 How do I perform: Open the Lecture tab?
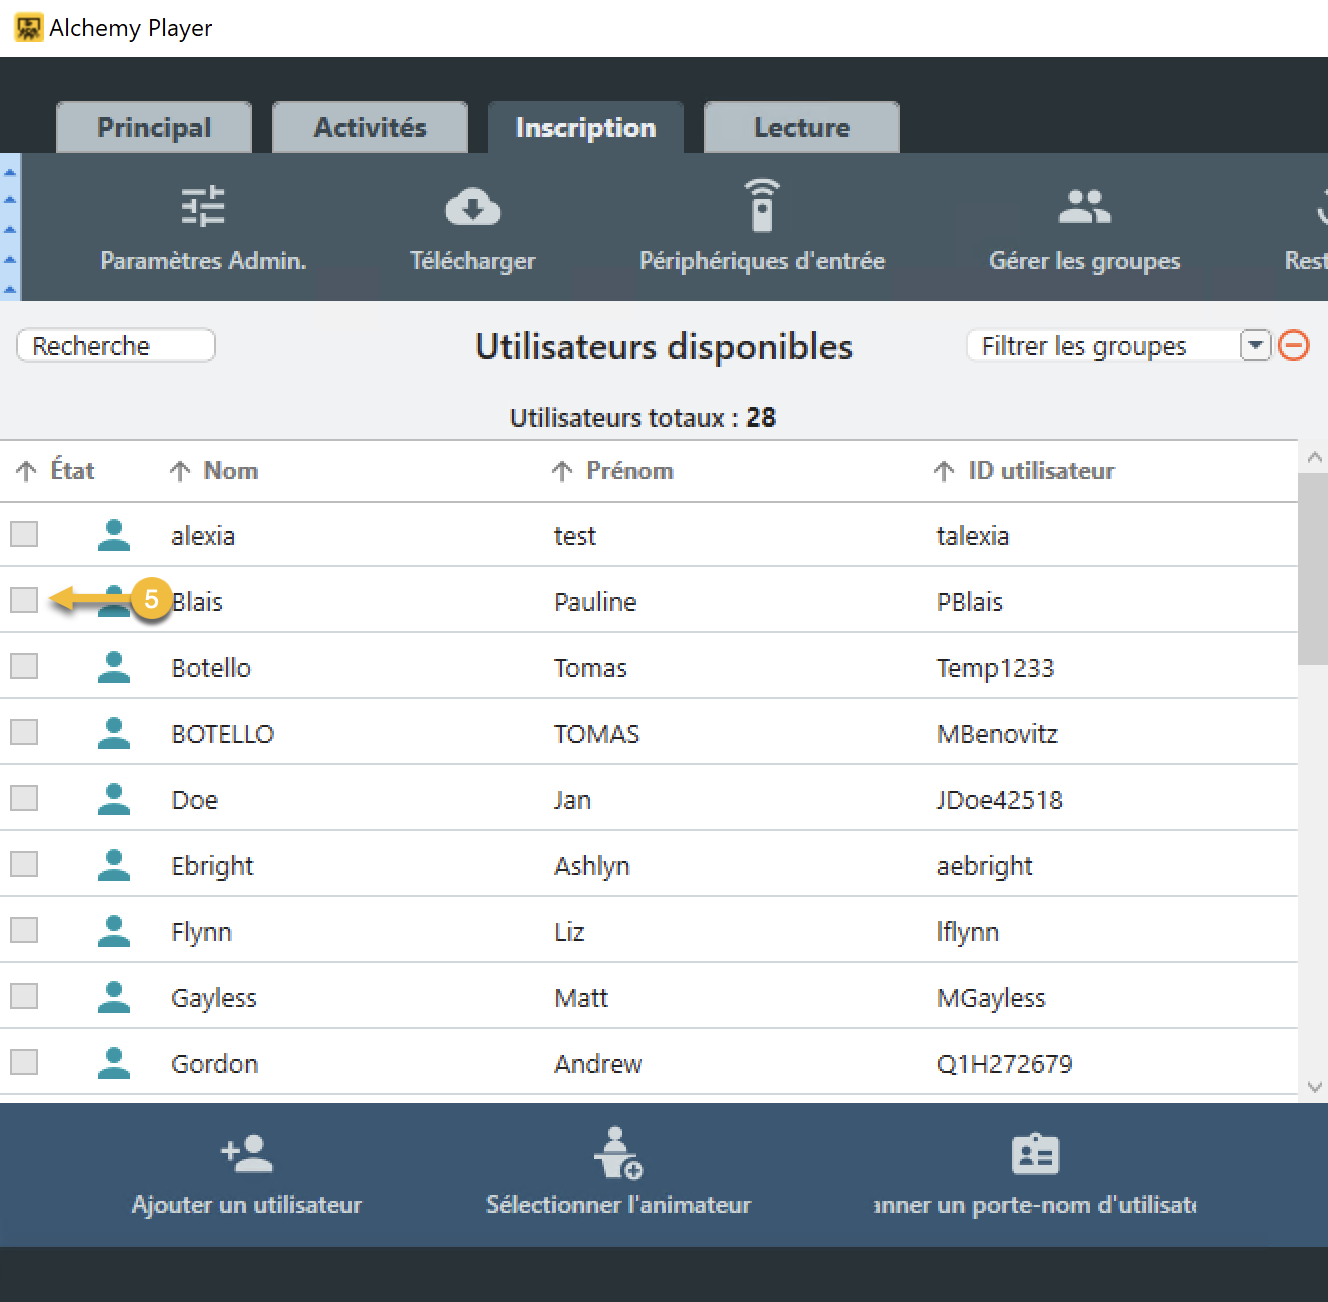pos(801,128)
